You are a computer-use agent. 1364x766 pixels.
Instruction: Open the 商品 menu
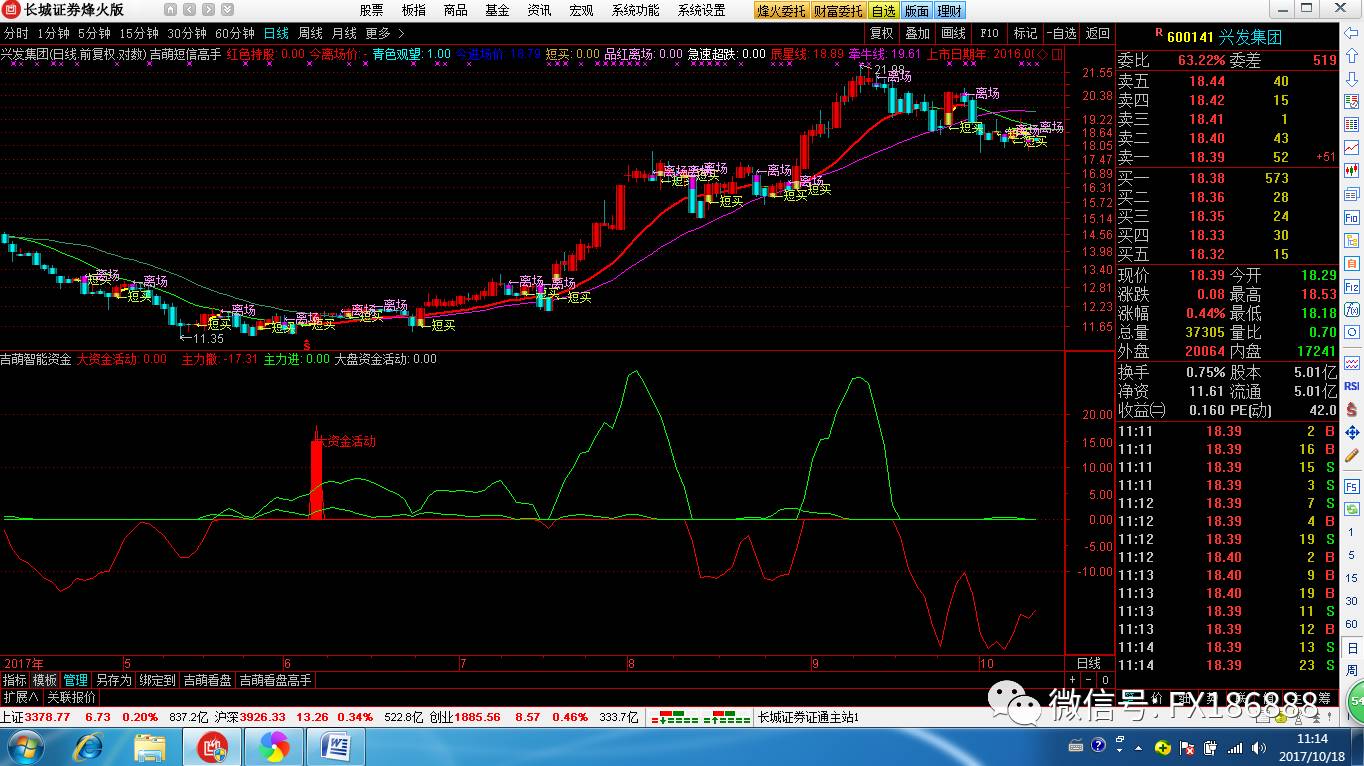coord(455,10)
